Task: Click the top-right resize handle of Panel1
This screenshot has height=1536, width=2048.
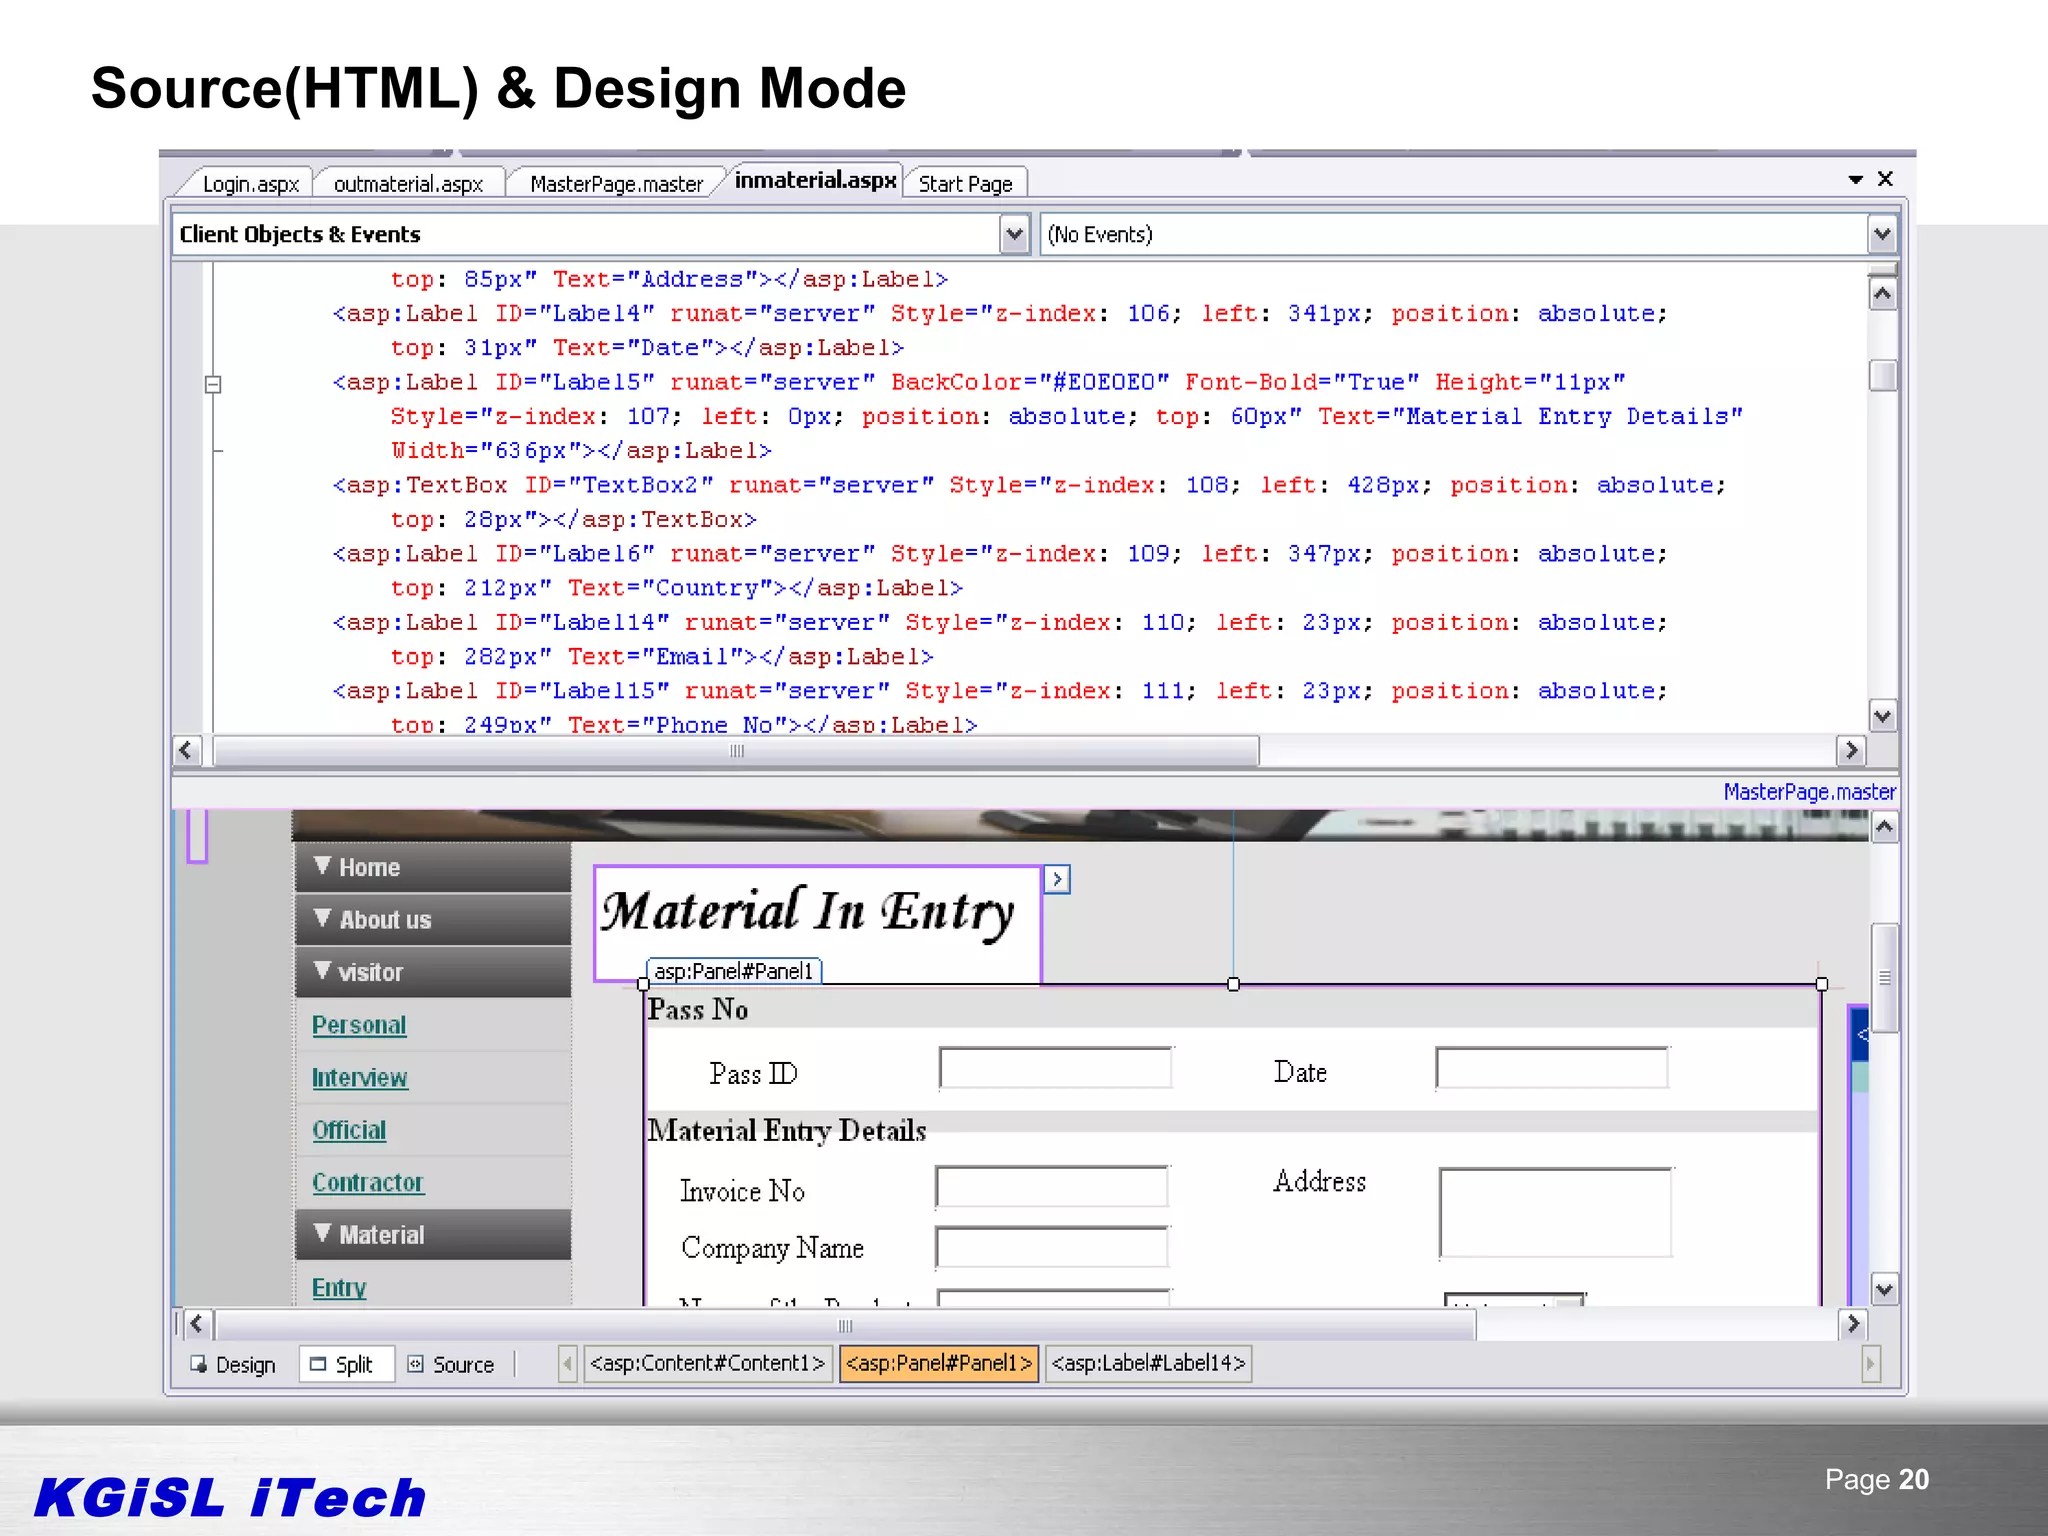Action: click(x=1821, y=984)
